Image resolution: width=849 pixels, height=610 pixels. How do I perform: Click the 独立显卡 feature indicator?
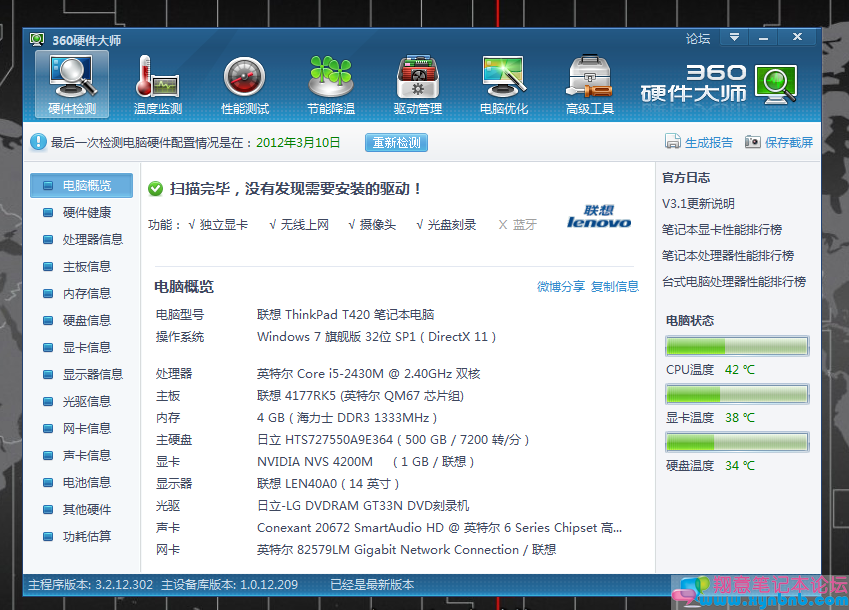218,225
